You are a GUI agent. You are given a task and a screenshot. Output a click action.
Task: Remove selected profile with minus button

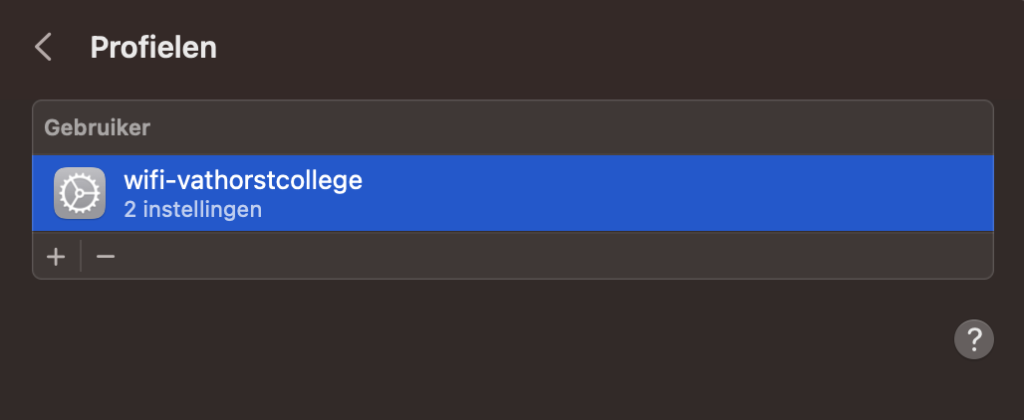click(105, 257)
